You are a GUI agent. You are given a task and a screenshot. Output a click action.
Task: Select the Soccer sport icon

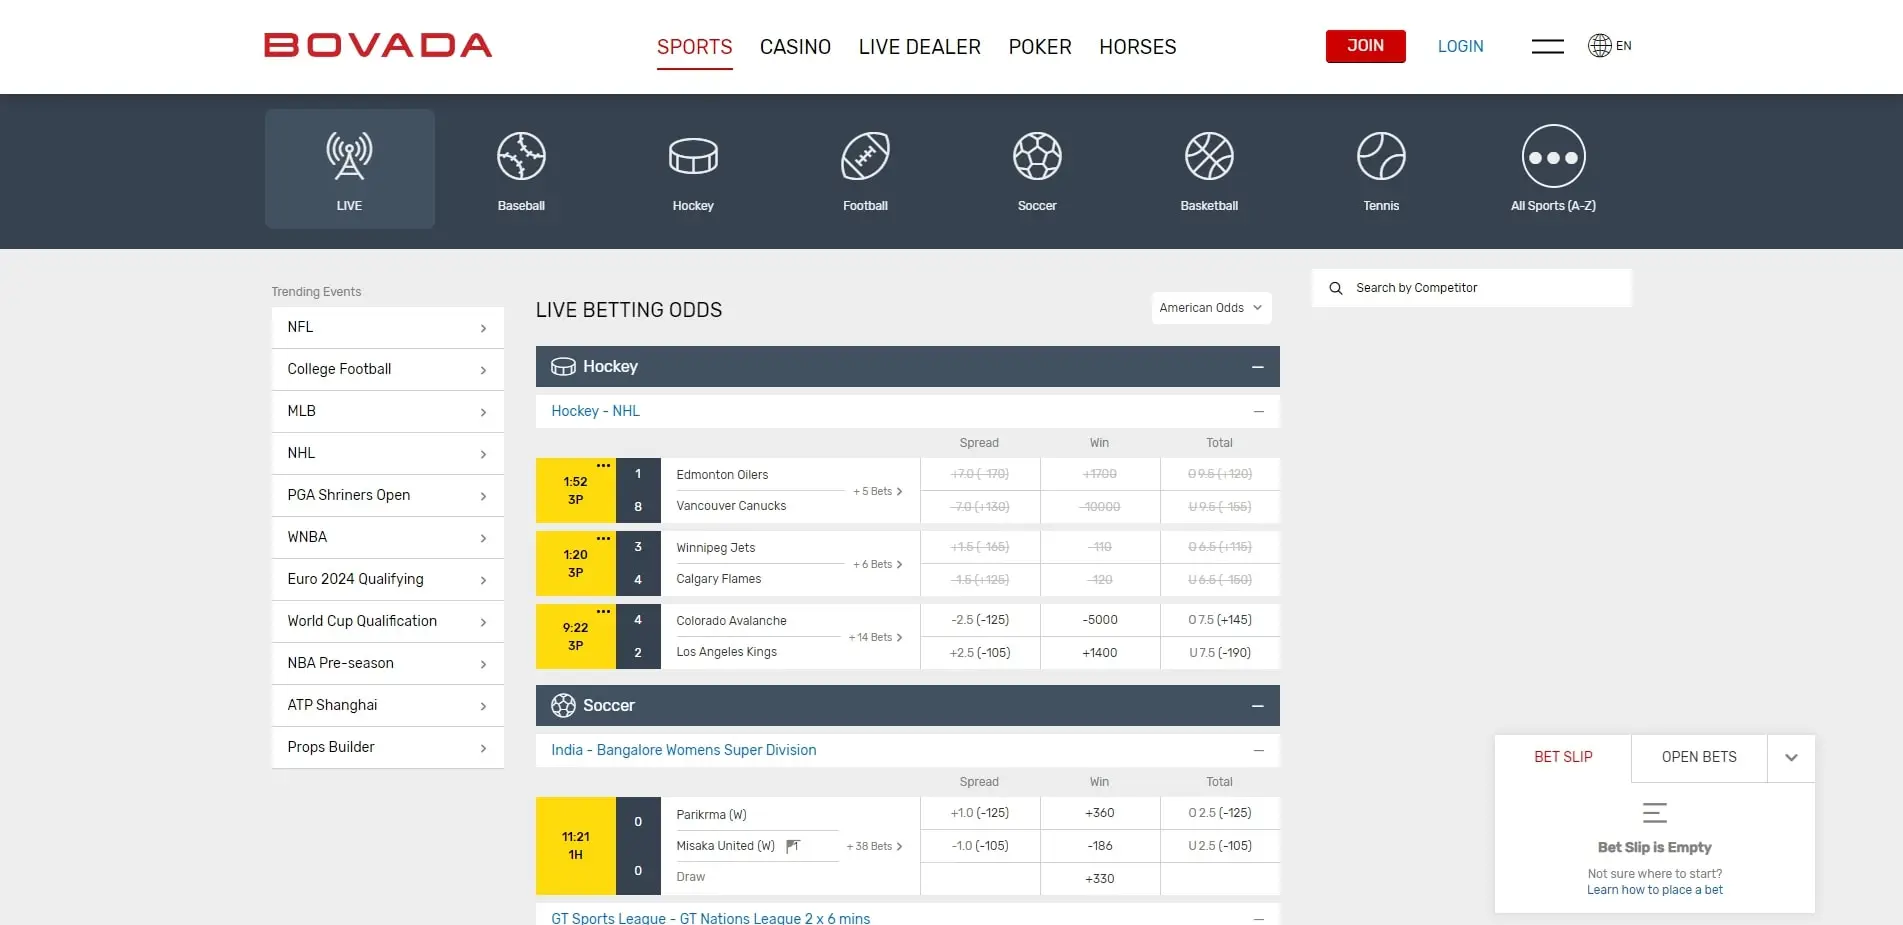click(1037, 168)
